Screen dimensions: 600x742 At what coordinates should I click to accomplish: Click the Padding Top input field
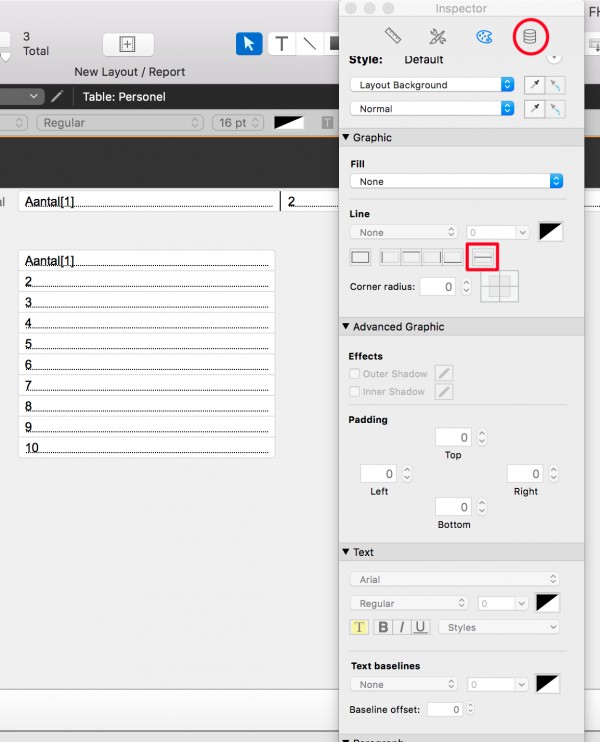click(x=453, y=437)
